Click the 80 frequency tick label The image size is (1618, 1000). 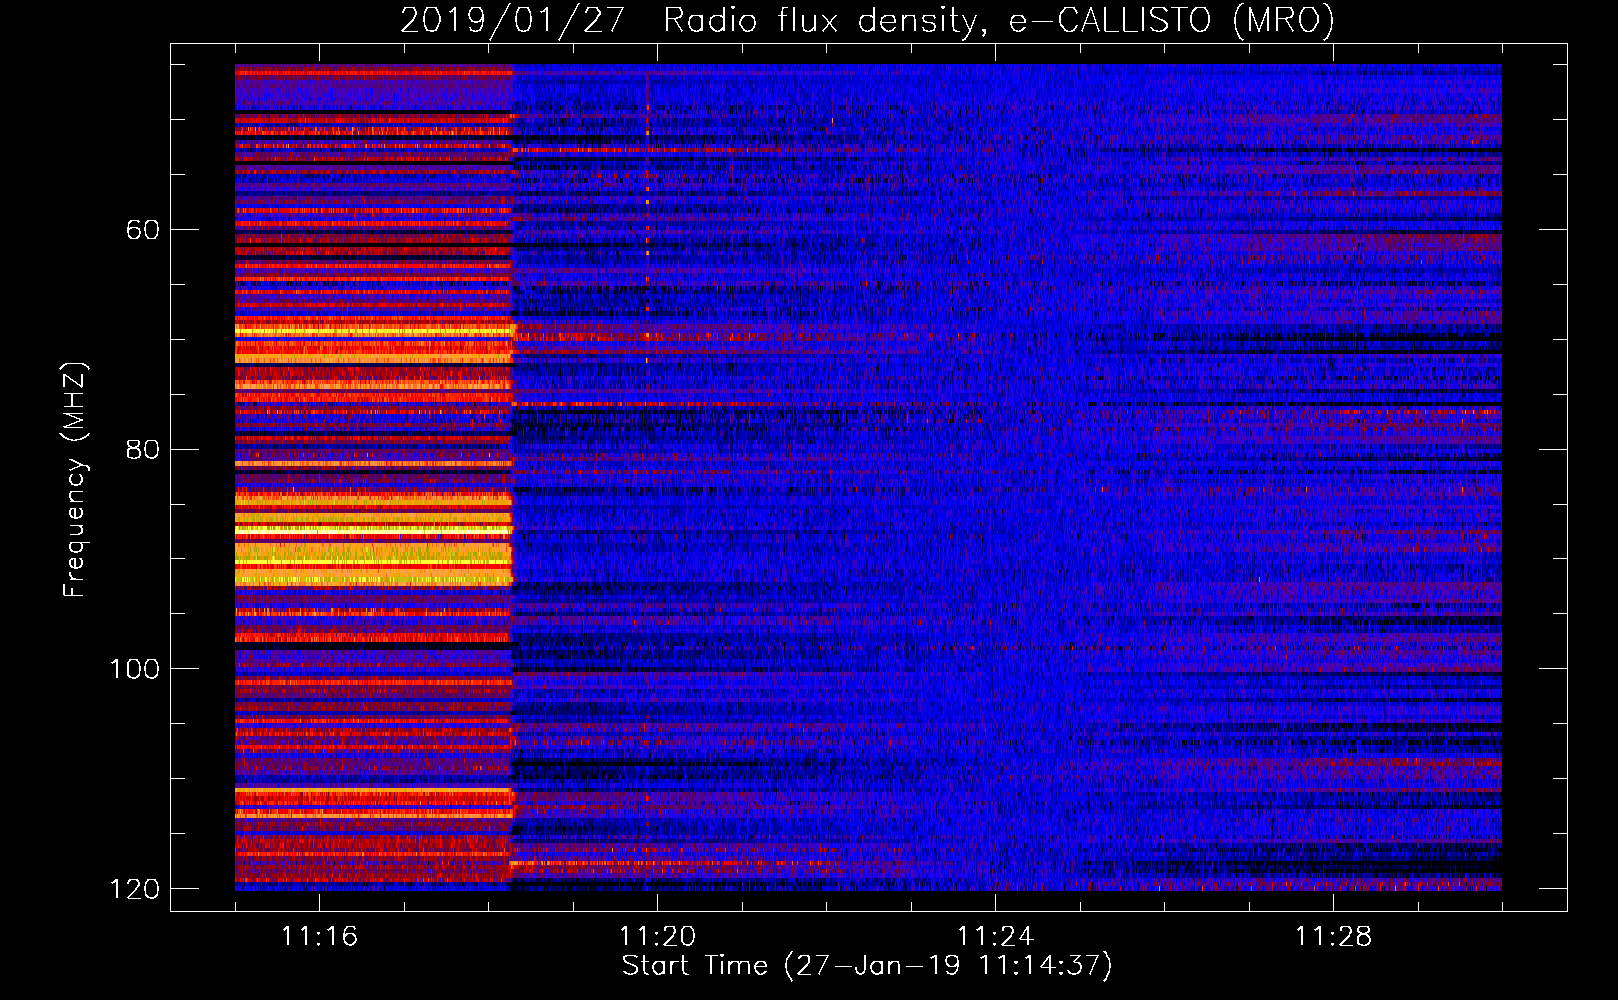142,449
